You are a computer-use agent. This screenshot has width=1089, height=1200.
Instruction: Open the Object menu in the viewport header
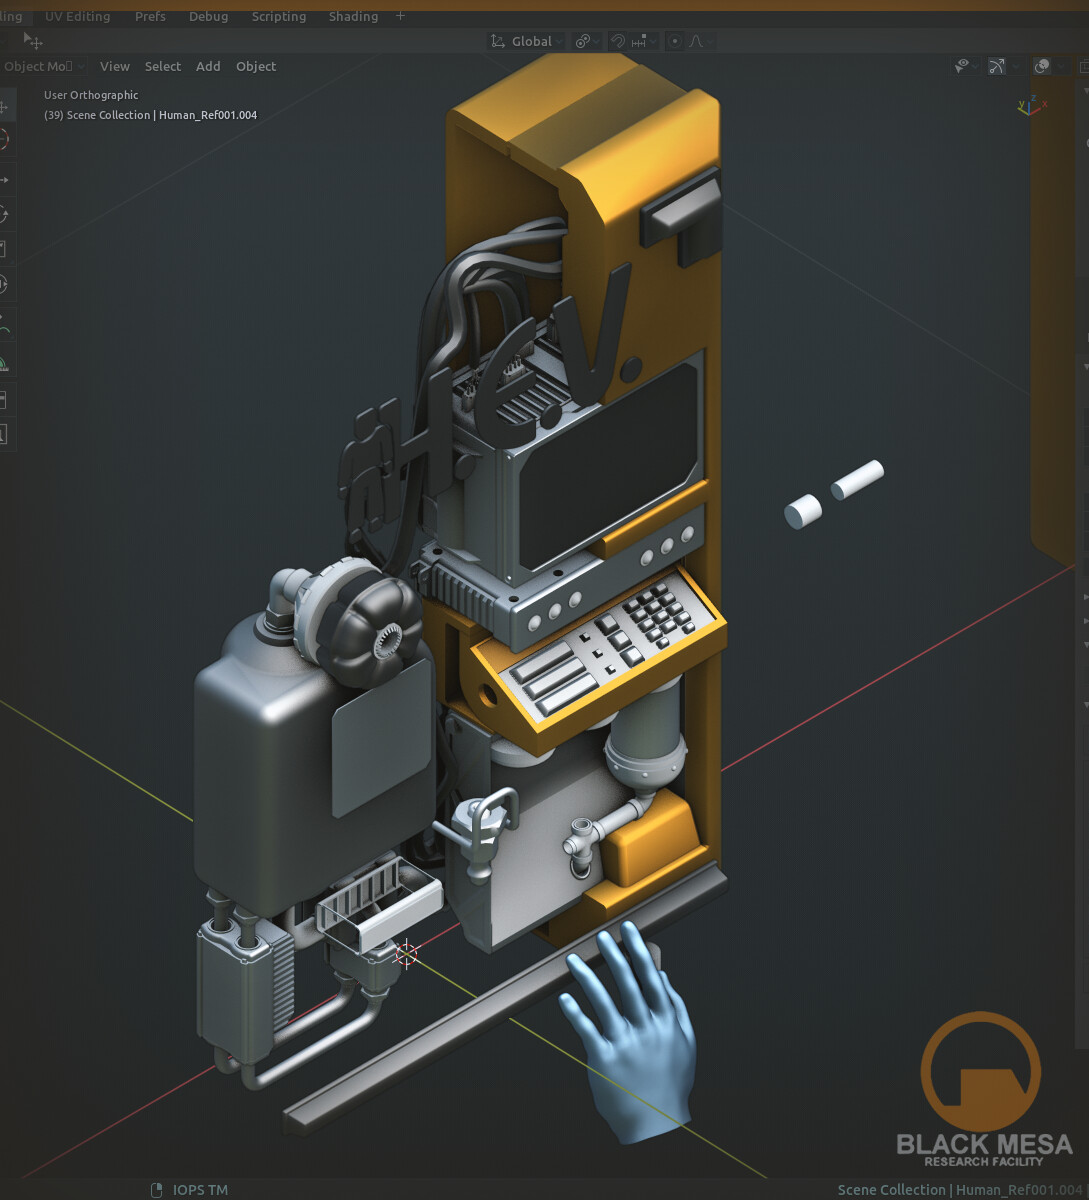click(256, 66)
